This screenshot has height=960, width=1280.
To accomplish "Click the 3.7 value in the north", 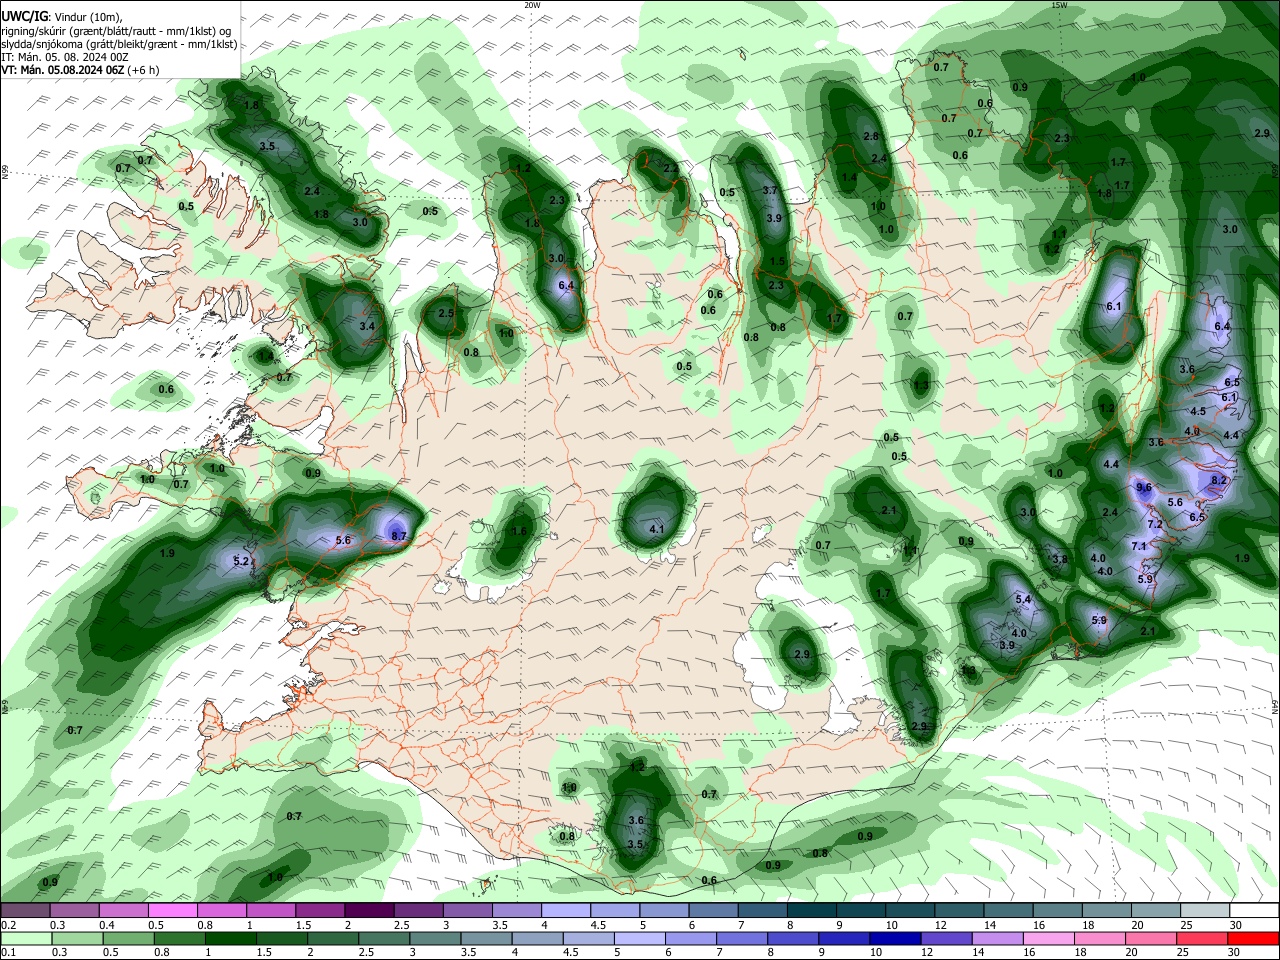I will pyautogui.click(x=770, y=190).
